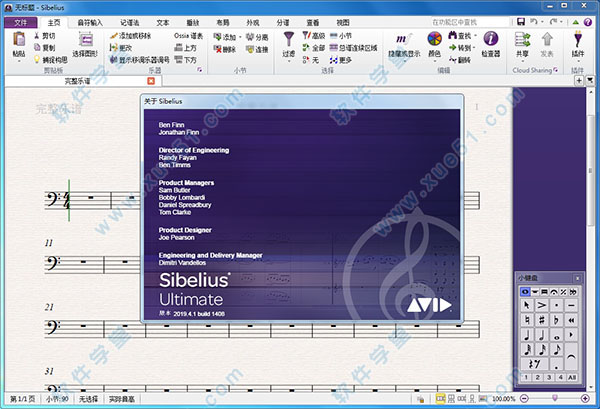Screen dimensions: 600x409
Task: Switch to the 音符输入 ribbon tab
Action: pyautogui.click(x=90, y=21)
